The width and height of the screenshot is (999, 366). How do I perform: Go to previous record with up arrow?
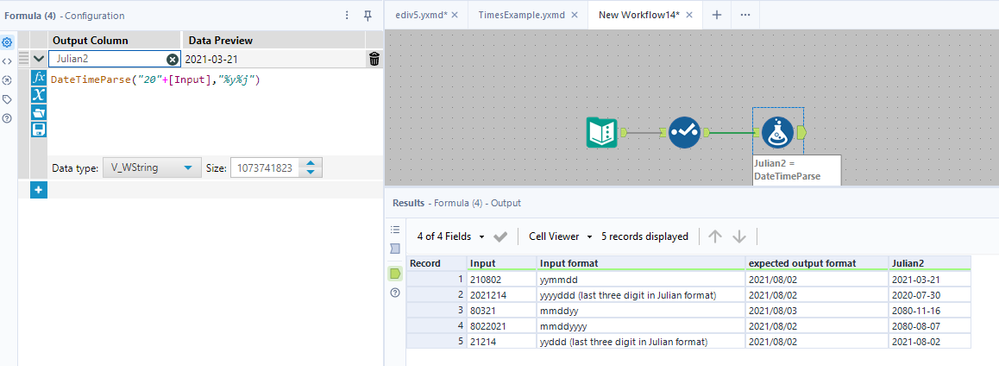715,237
